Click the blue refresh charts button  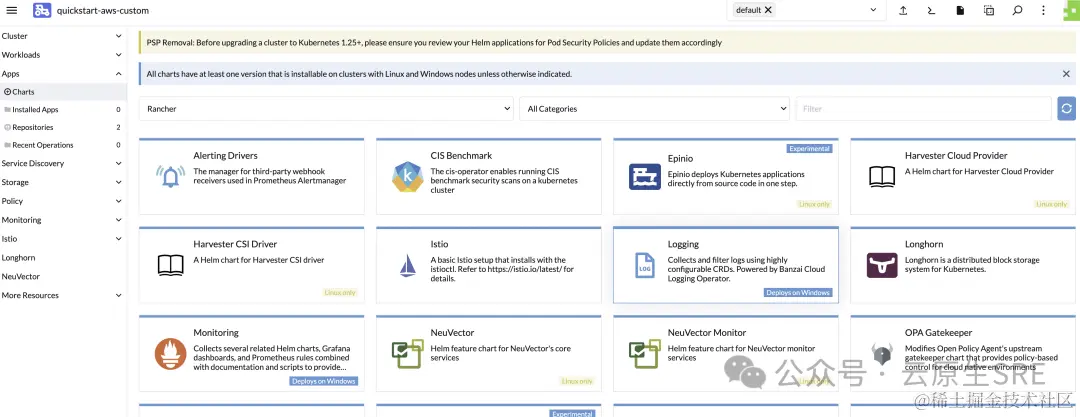pos(1066,109)
